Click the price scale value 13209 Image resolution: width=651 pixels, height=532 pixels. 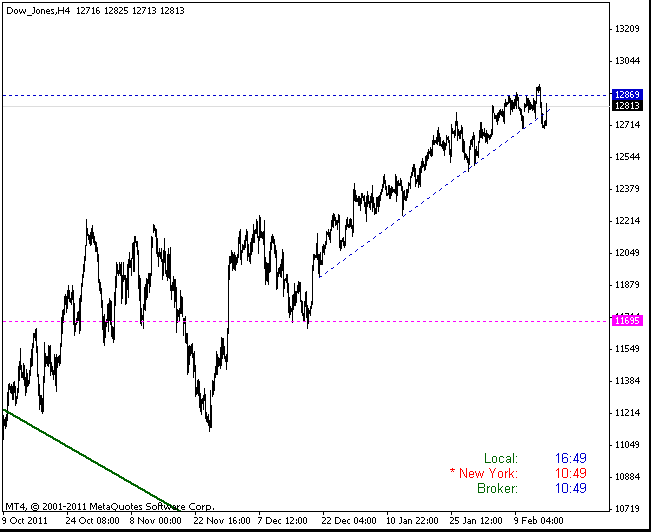click(627, 29)
